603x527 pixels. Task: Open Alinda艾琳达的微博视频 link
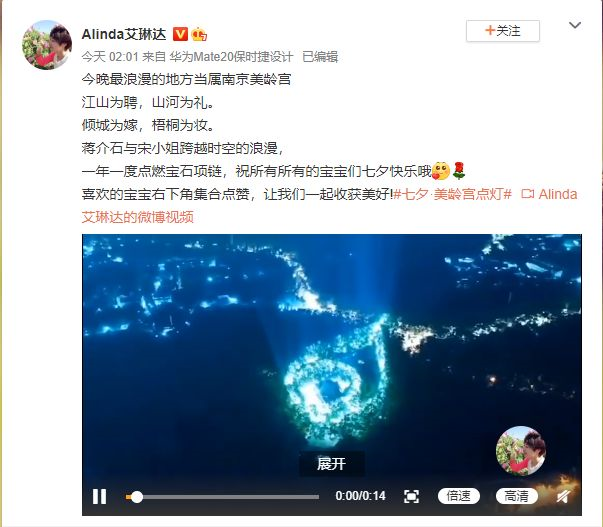[x=330, y=205]
